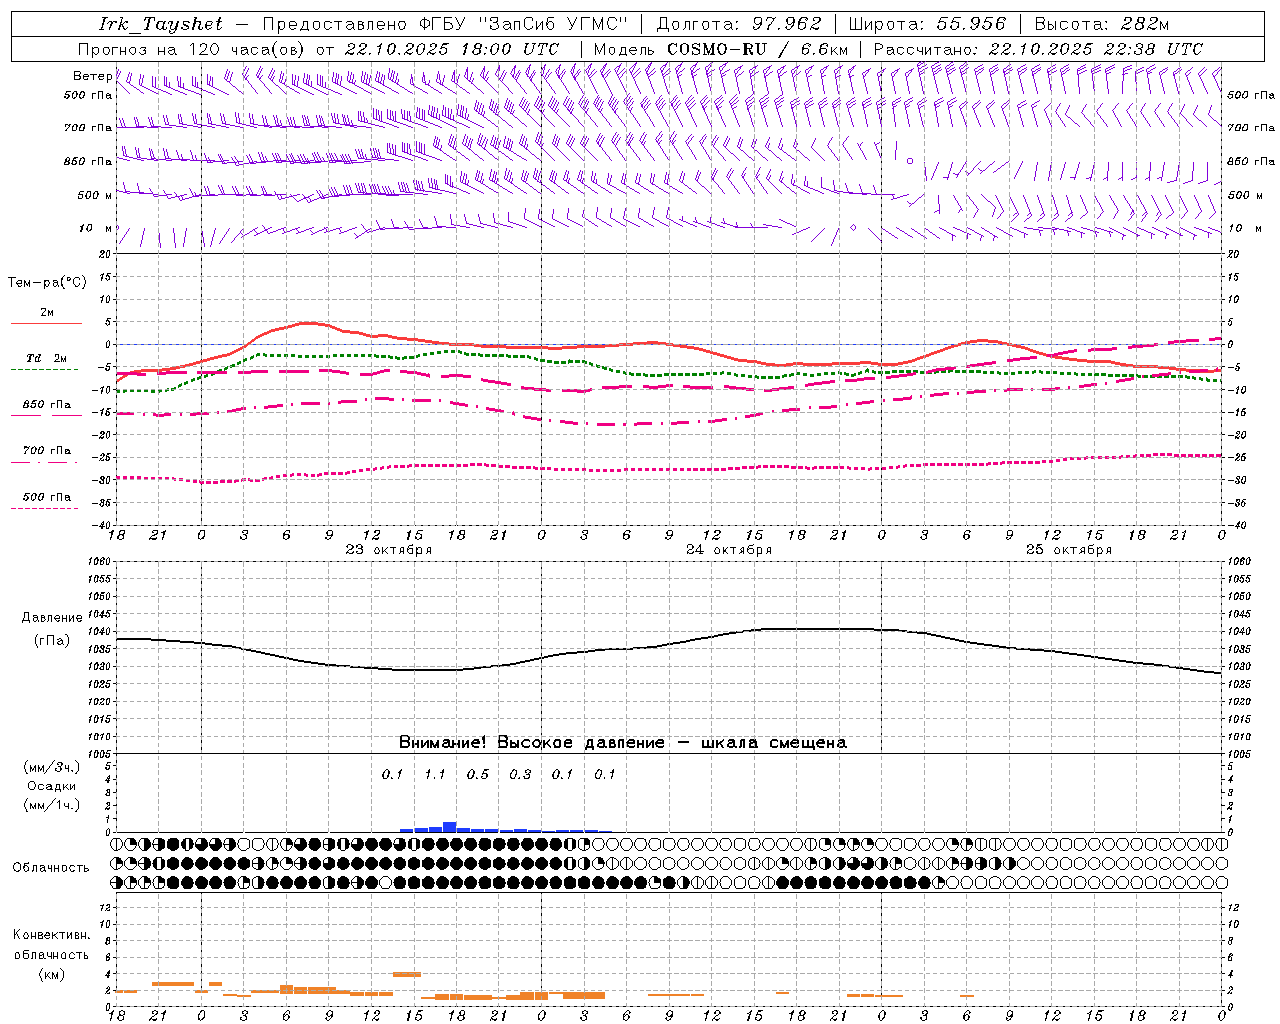
Task: Click the calm wind circle on 10 м row
Action: pyautogui.click(x=853, y=228)
